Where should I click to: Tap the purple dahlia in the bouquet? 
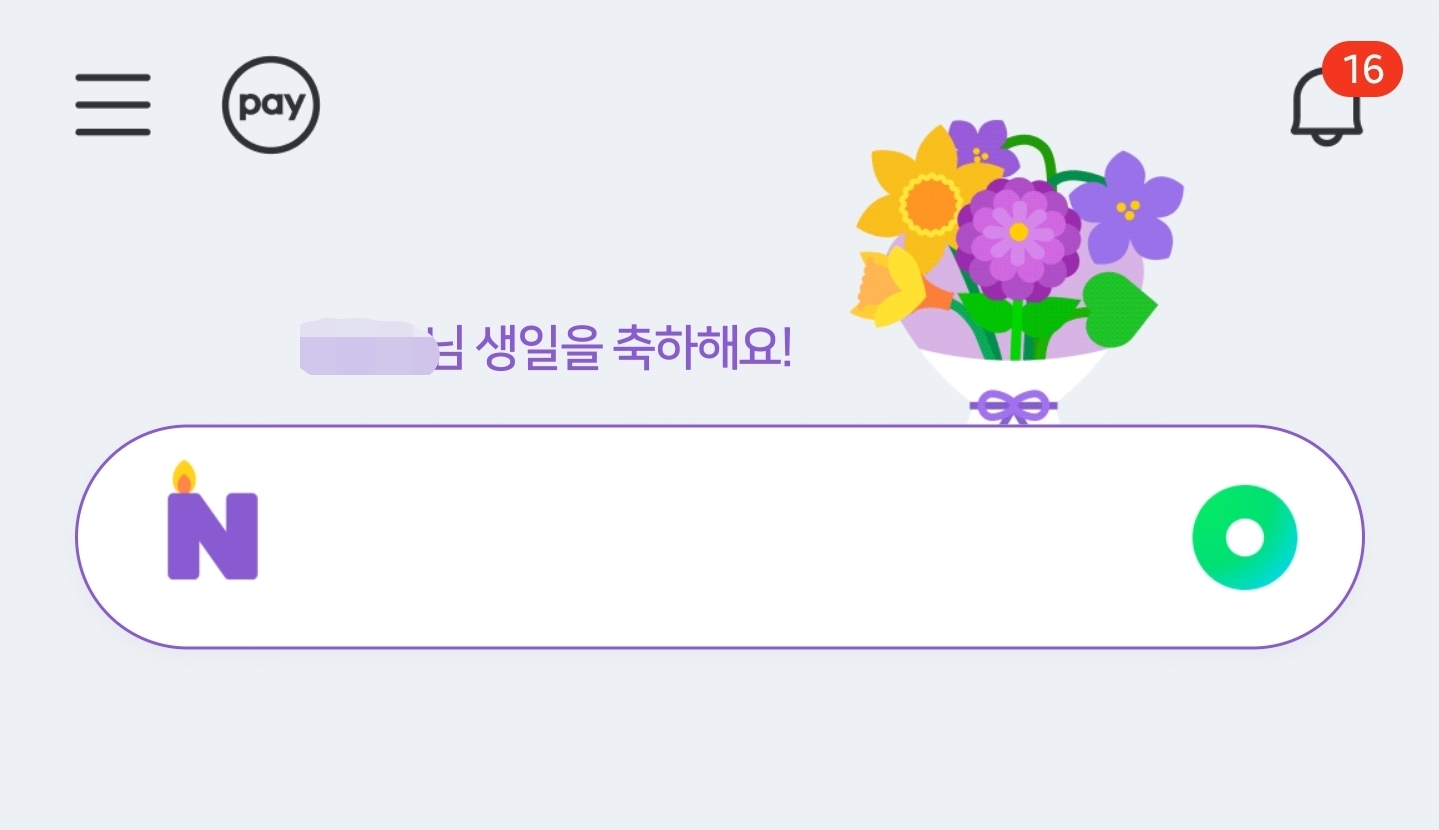pos(1017,237)
